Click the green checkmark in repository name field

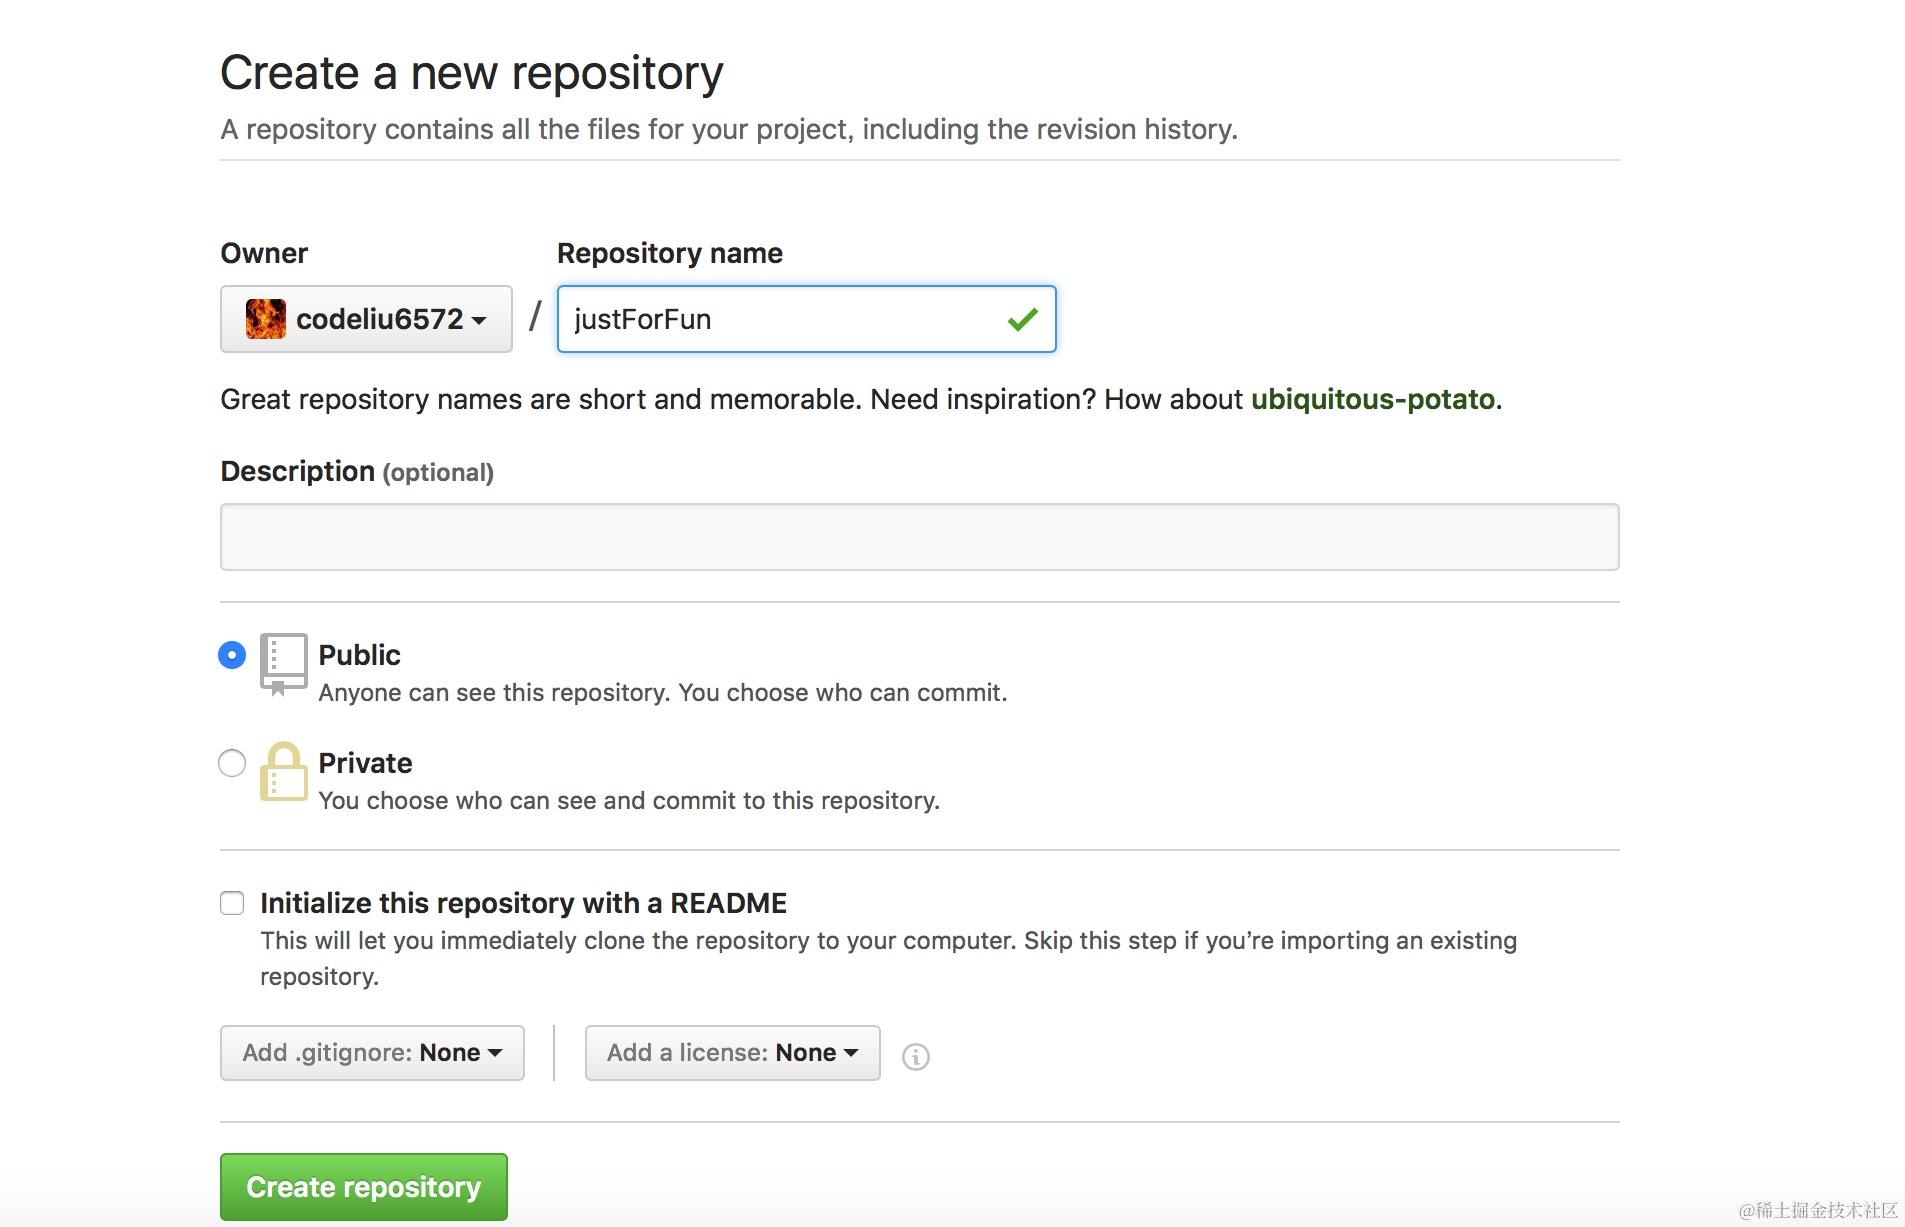click(1022, 320)
